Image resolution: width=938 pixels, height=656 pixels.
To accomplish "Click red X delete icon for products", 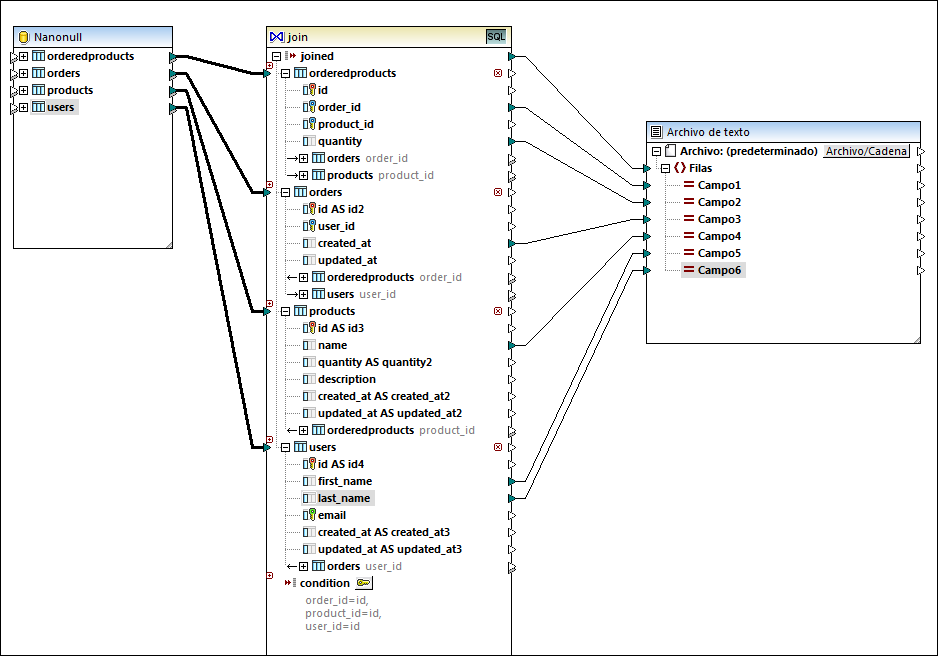I will [x=498, y=311].
